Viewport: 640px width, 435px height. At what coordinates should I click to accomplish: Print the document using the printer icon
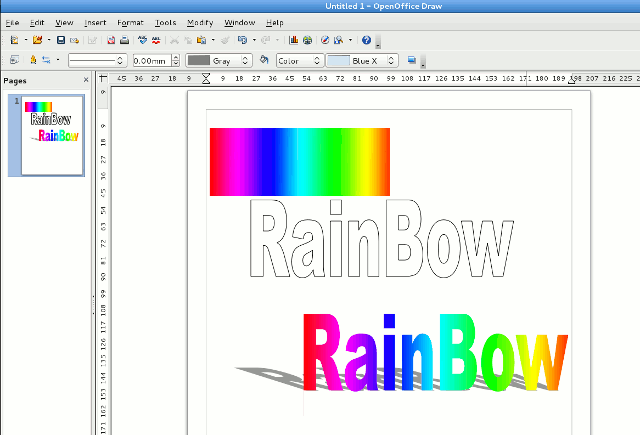[x=123, y=40]
